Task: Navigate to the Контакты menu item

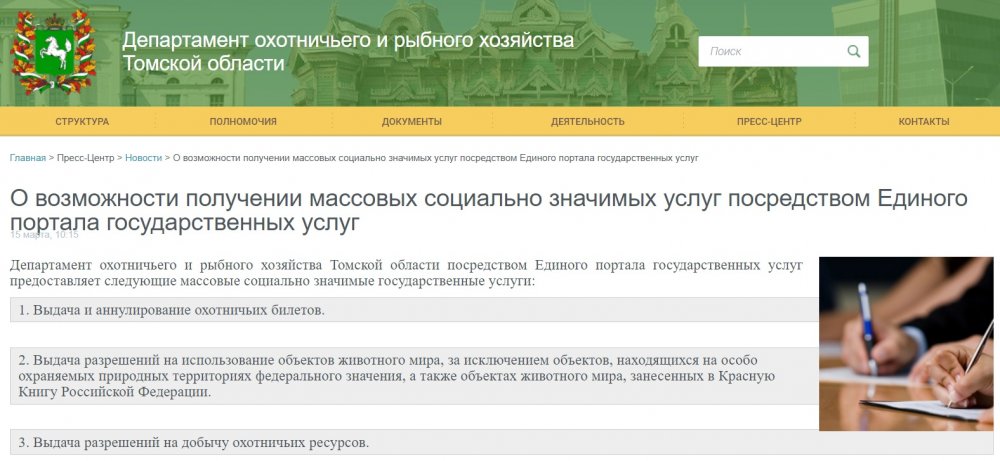Action: (923, 122)
